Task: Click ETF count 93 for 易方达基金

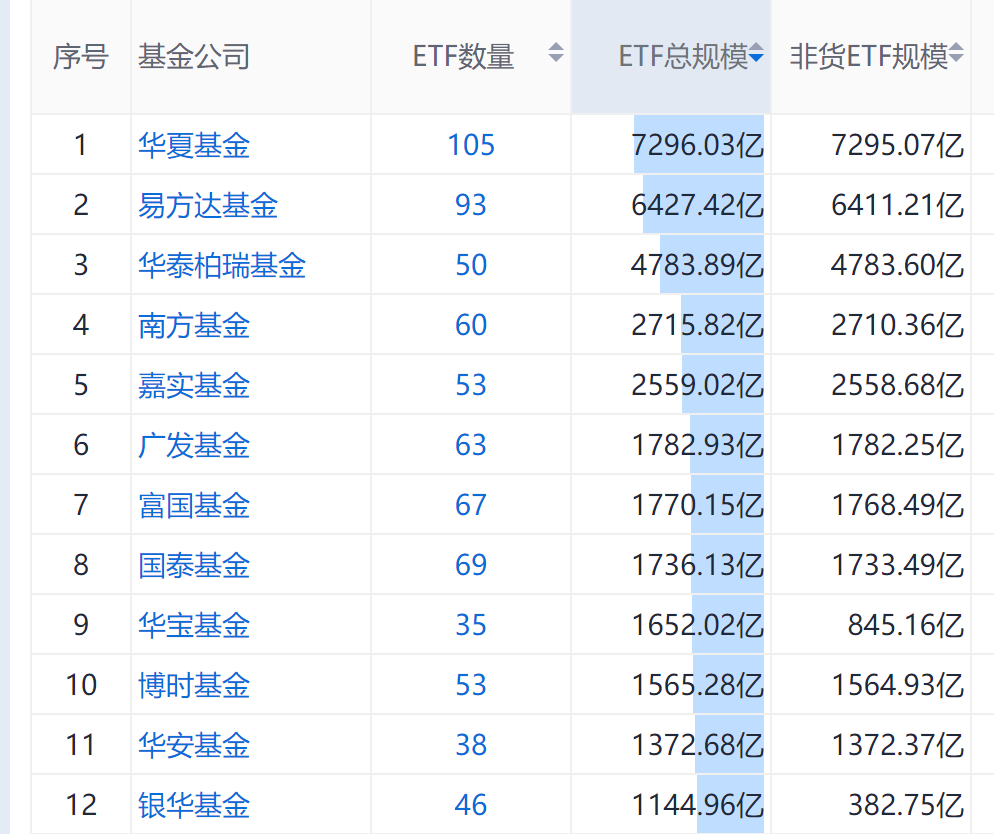Action: click(x=471, y=205)
